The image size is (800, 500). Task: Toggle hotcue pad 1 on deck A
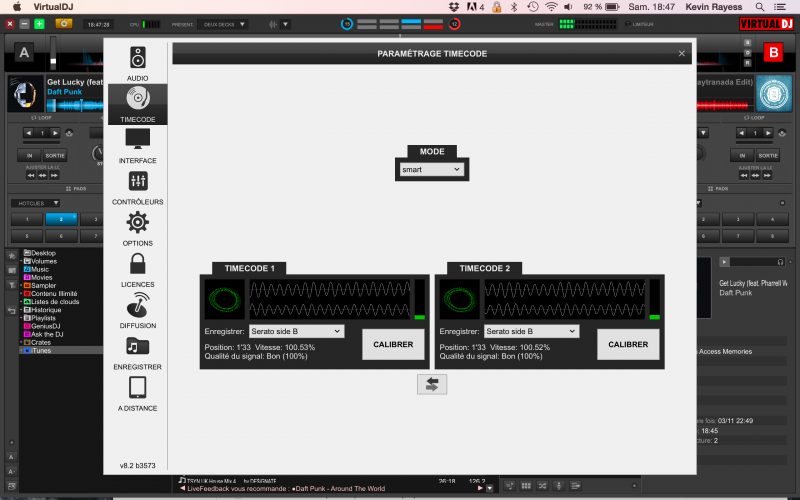27,219
